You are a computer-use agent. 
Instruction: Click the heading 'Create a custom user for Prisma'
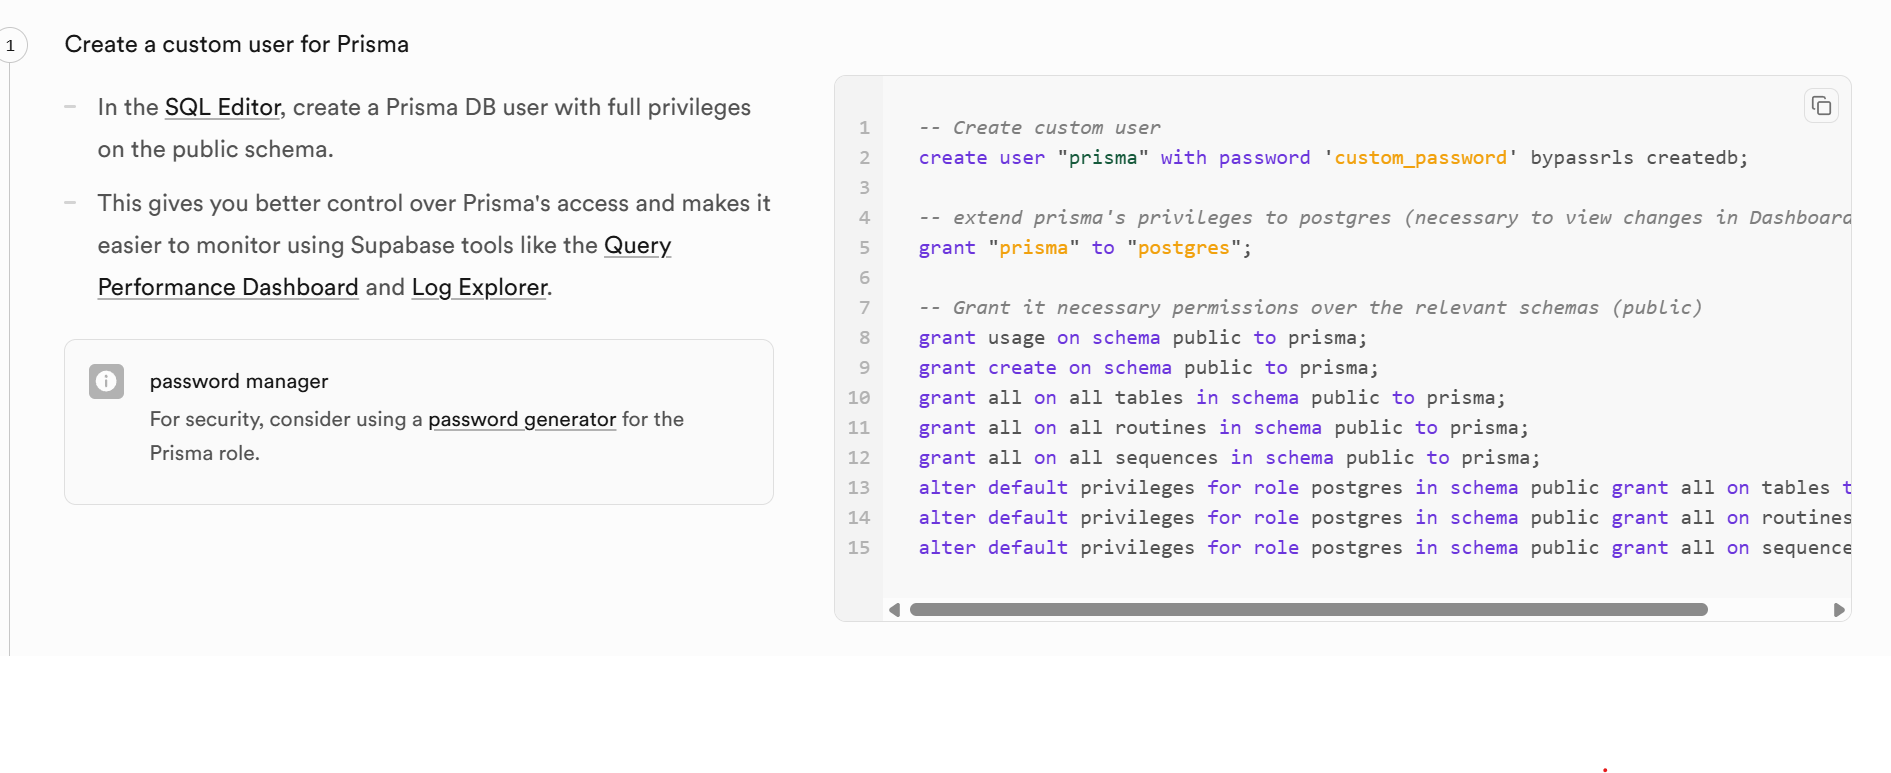[x=237, y=44]
